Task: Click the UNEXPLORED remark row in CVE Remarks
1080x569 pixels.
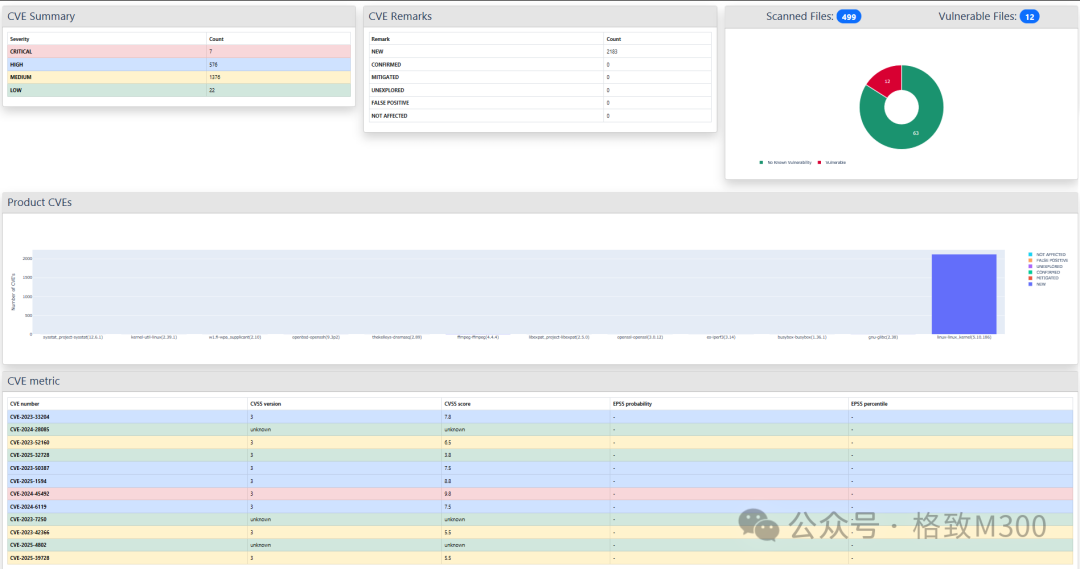Action: (540, 90)
